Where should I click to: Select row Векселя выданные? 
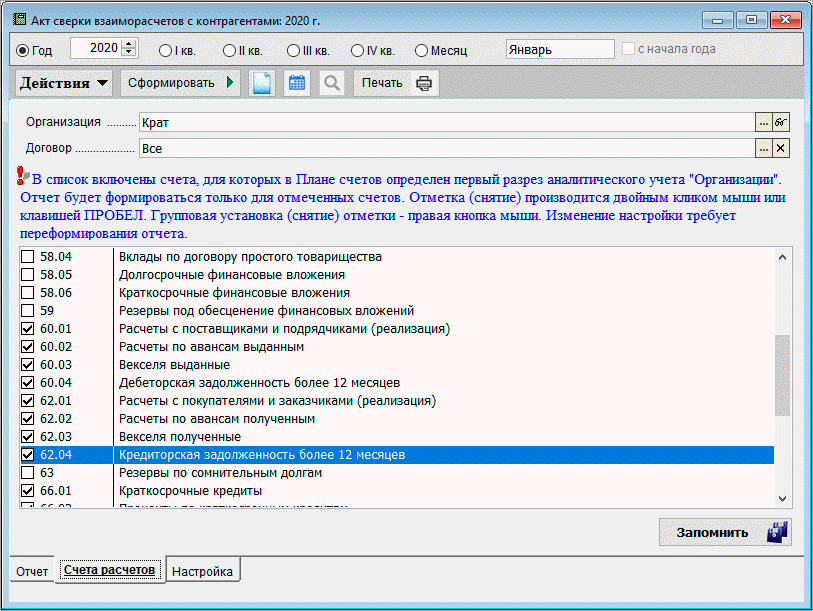click(x=397, y=365)
